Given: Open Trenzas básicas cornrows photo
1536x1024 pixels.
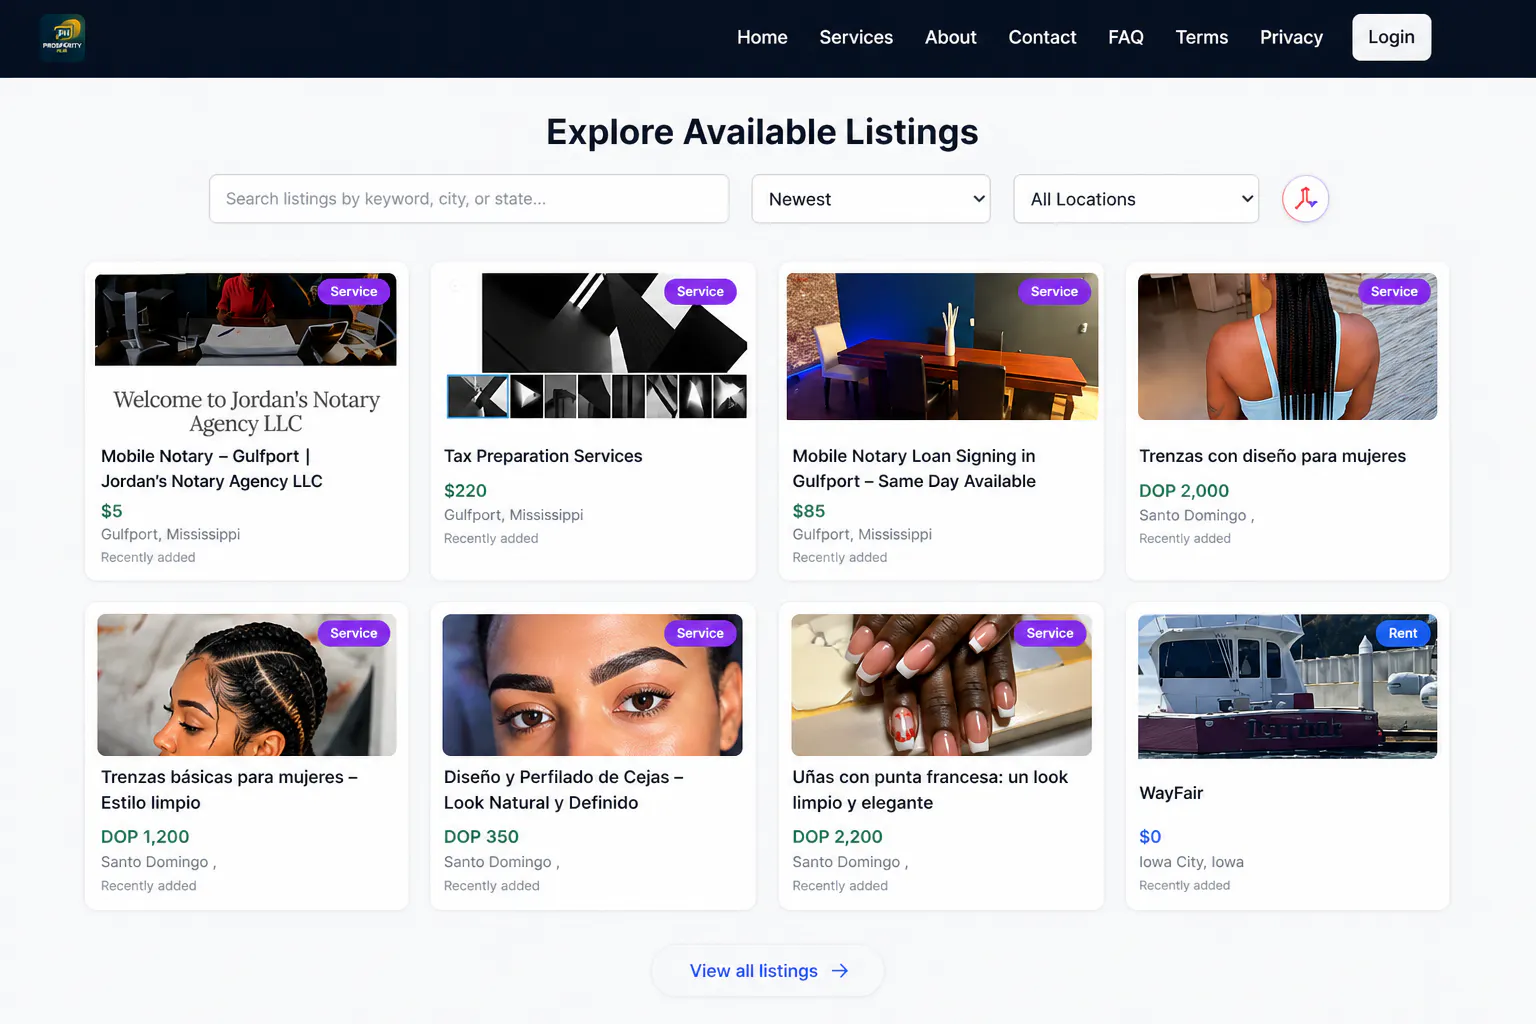Looking at the screenshot, I should tap(246, 685).
